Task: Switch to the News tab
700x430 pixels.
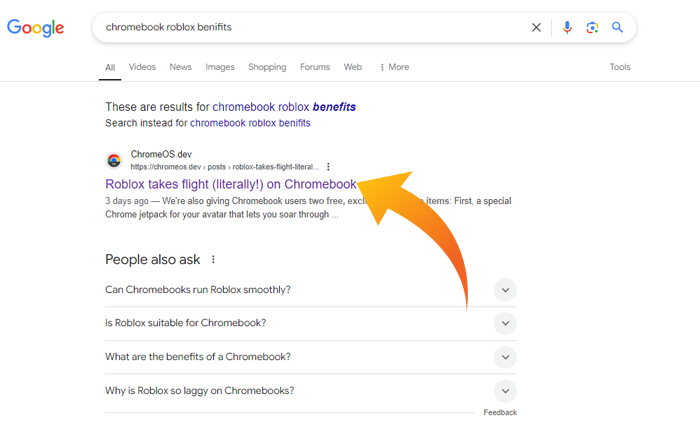Action: [x=180, y=67]
